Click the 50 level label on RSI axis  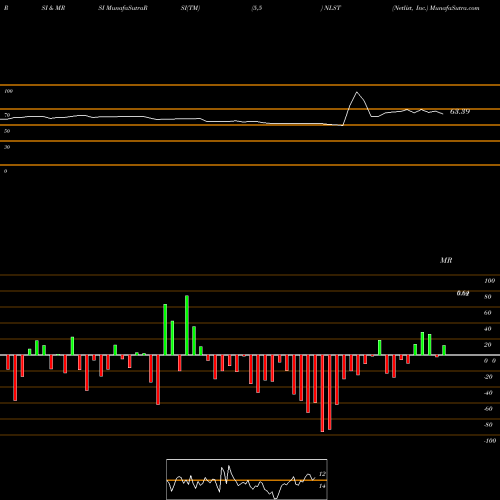tap(7, 131)
